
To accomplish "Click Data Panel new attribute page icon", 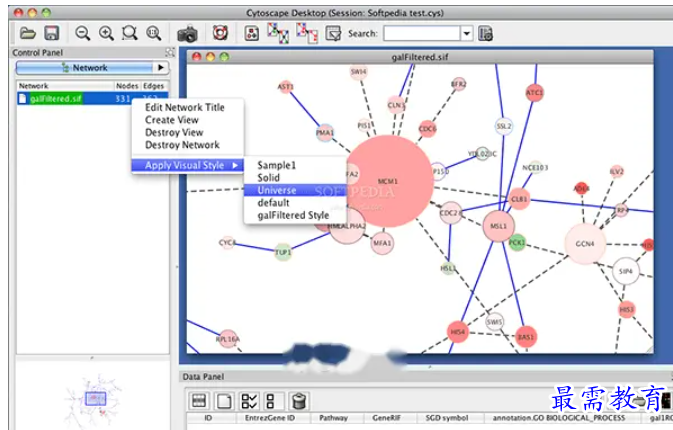I will (x=224, y=401).
